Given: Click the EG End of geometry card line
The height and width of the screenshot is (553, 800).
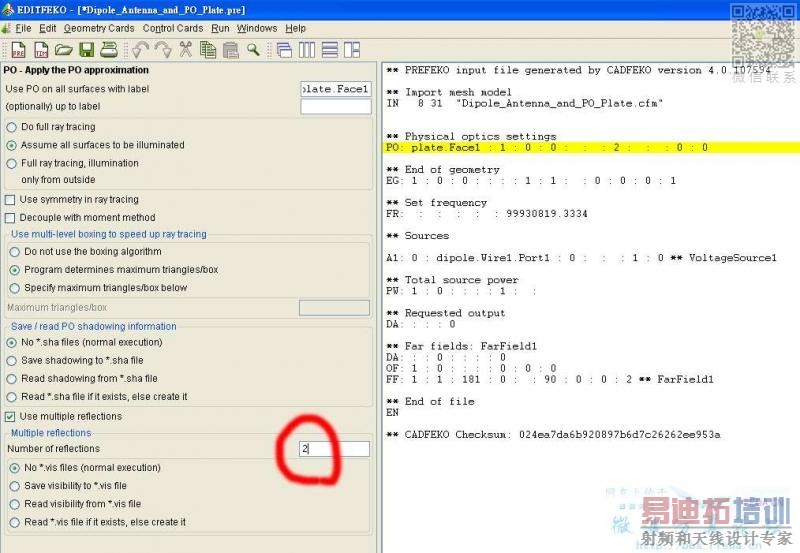Looking at the screenshot, I should click(531, 181).
